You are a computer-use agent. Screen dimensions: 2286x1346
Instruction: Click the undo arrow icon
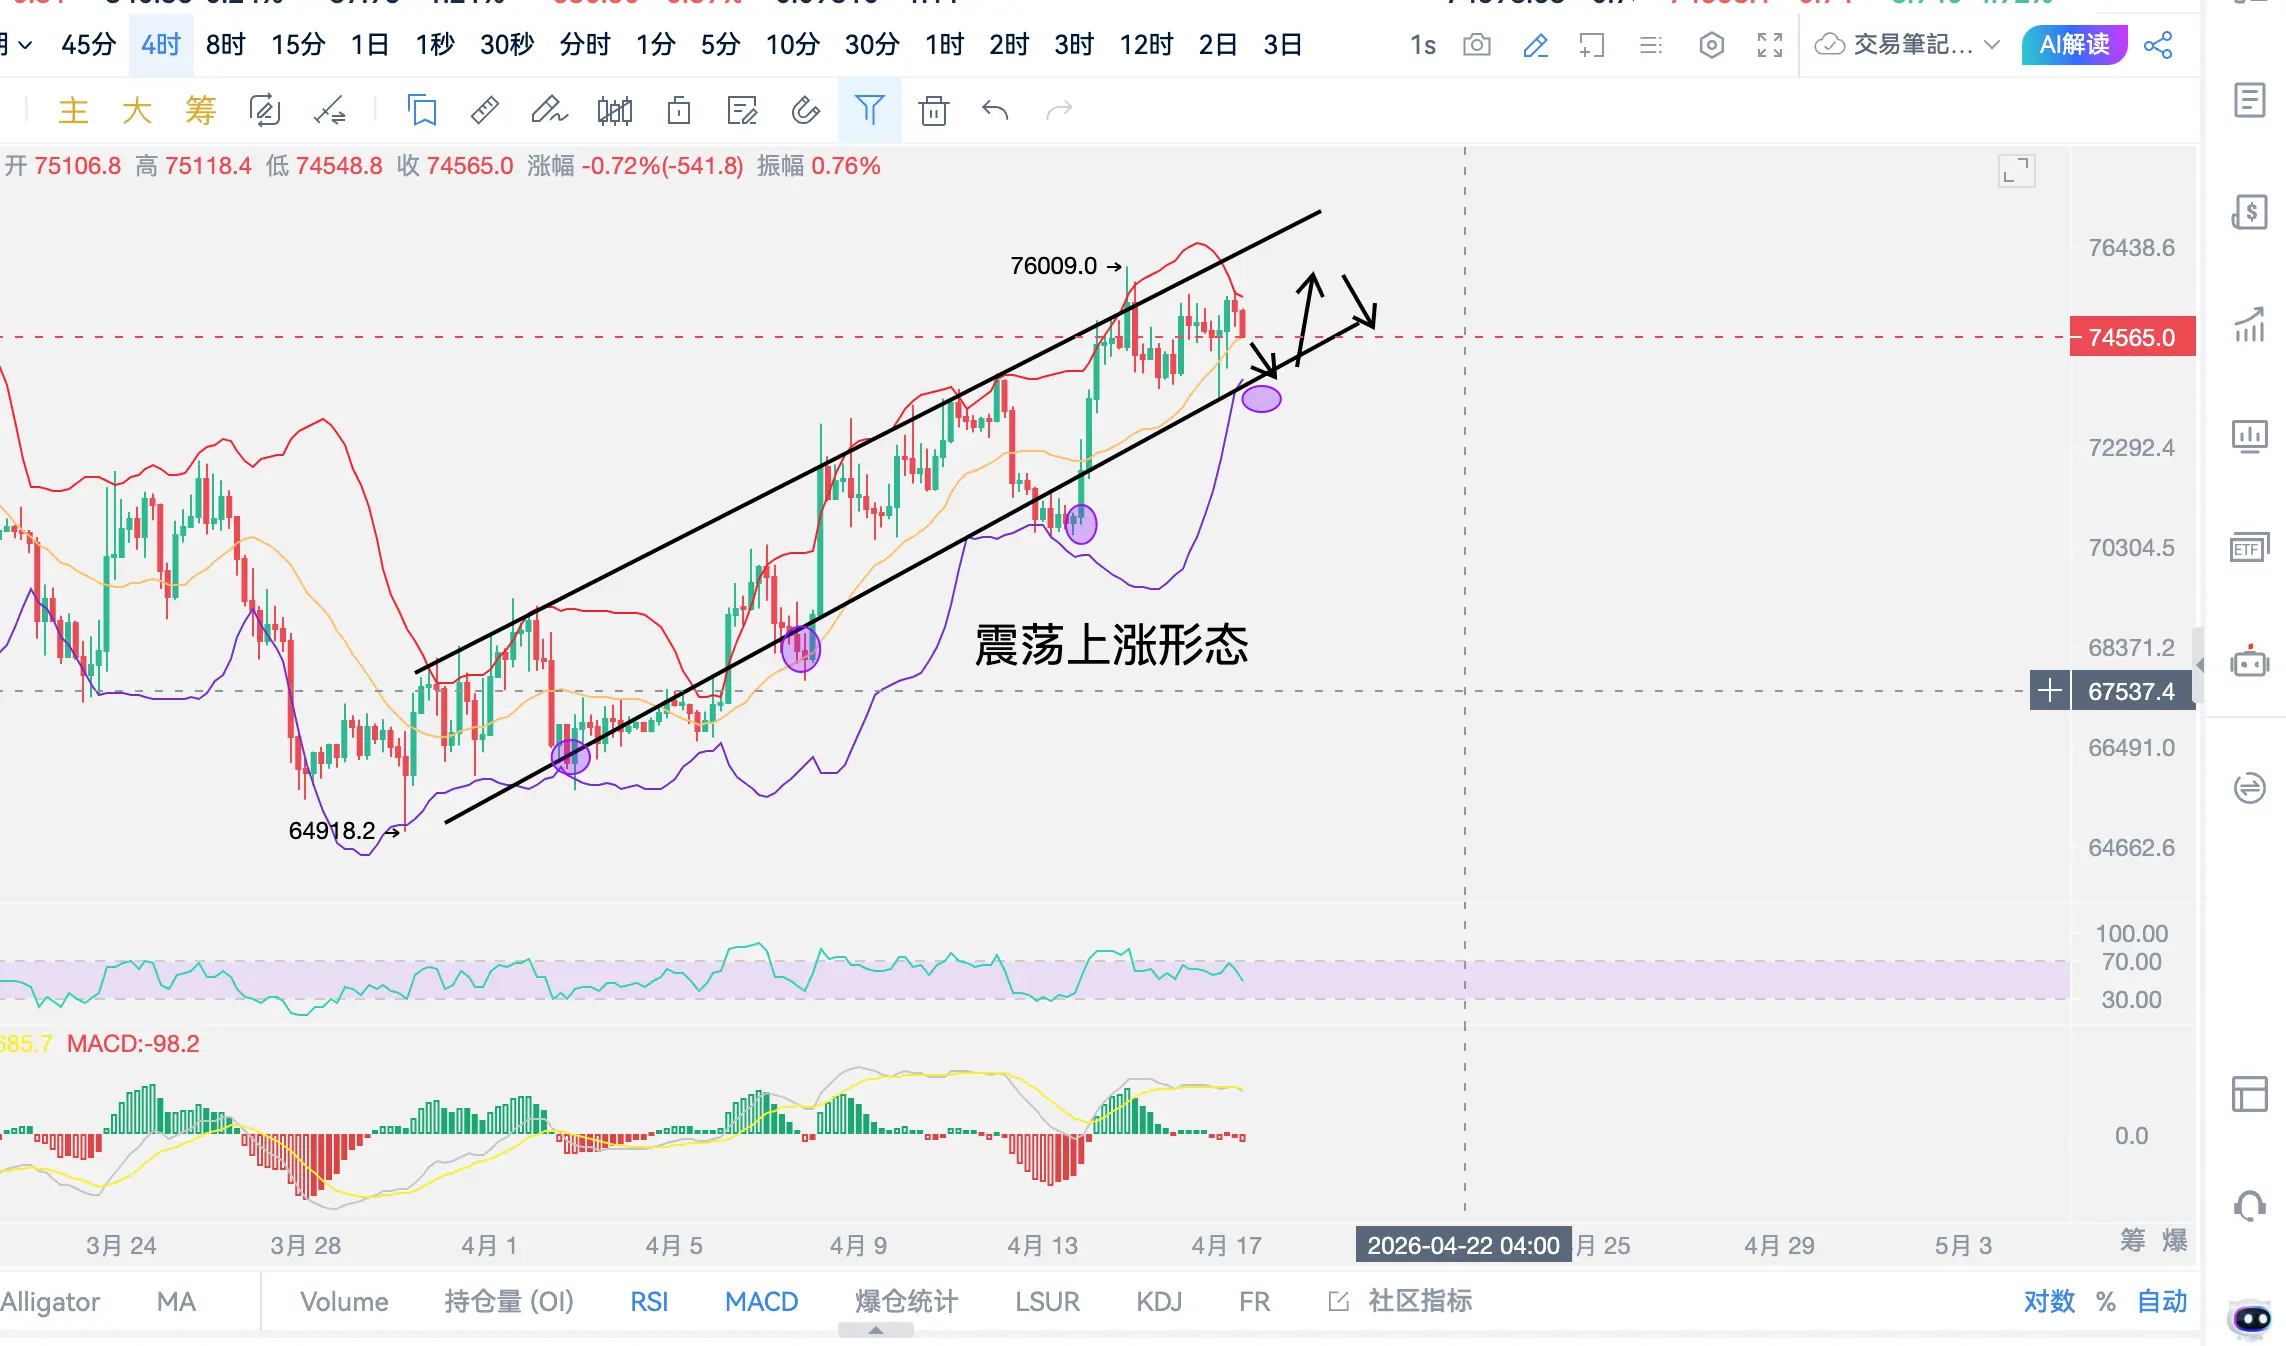click(995, 110)
